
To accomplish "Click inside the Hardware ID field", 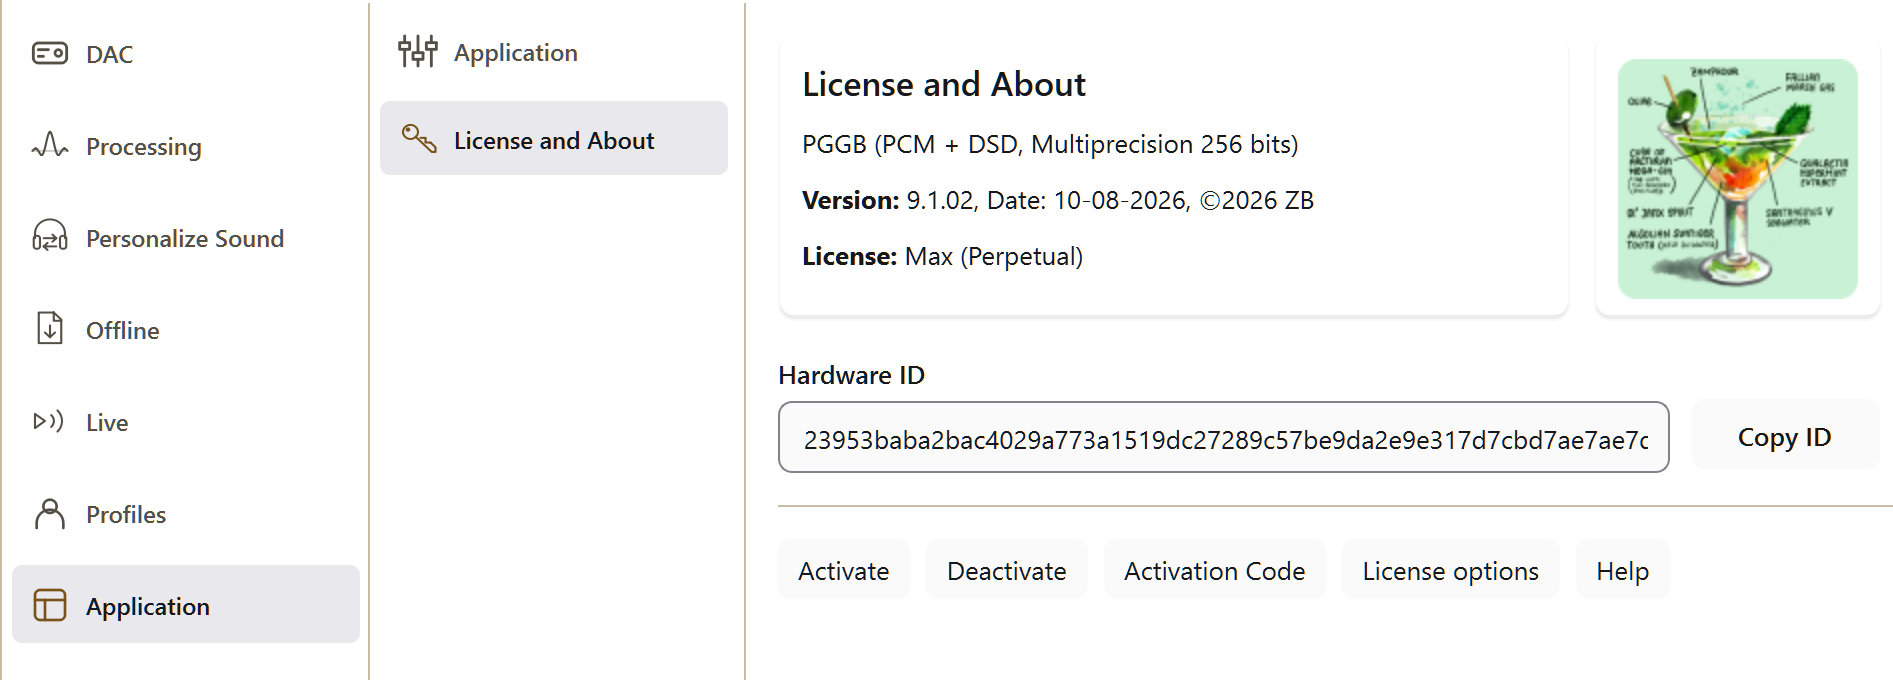I will tap(1223, 437).
